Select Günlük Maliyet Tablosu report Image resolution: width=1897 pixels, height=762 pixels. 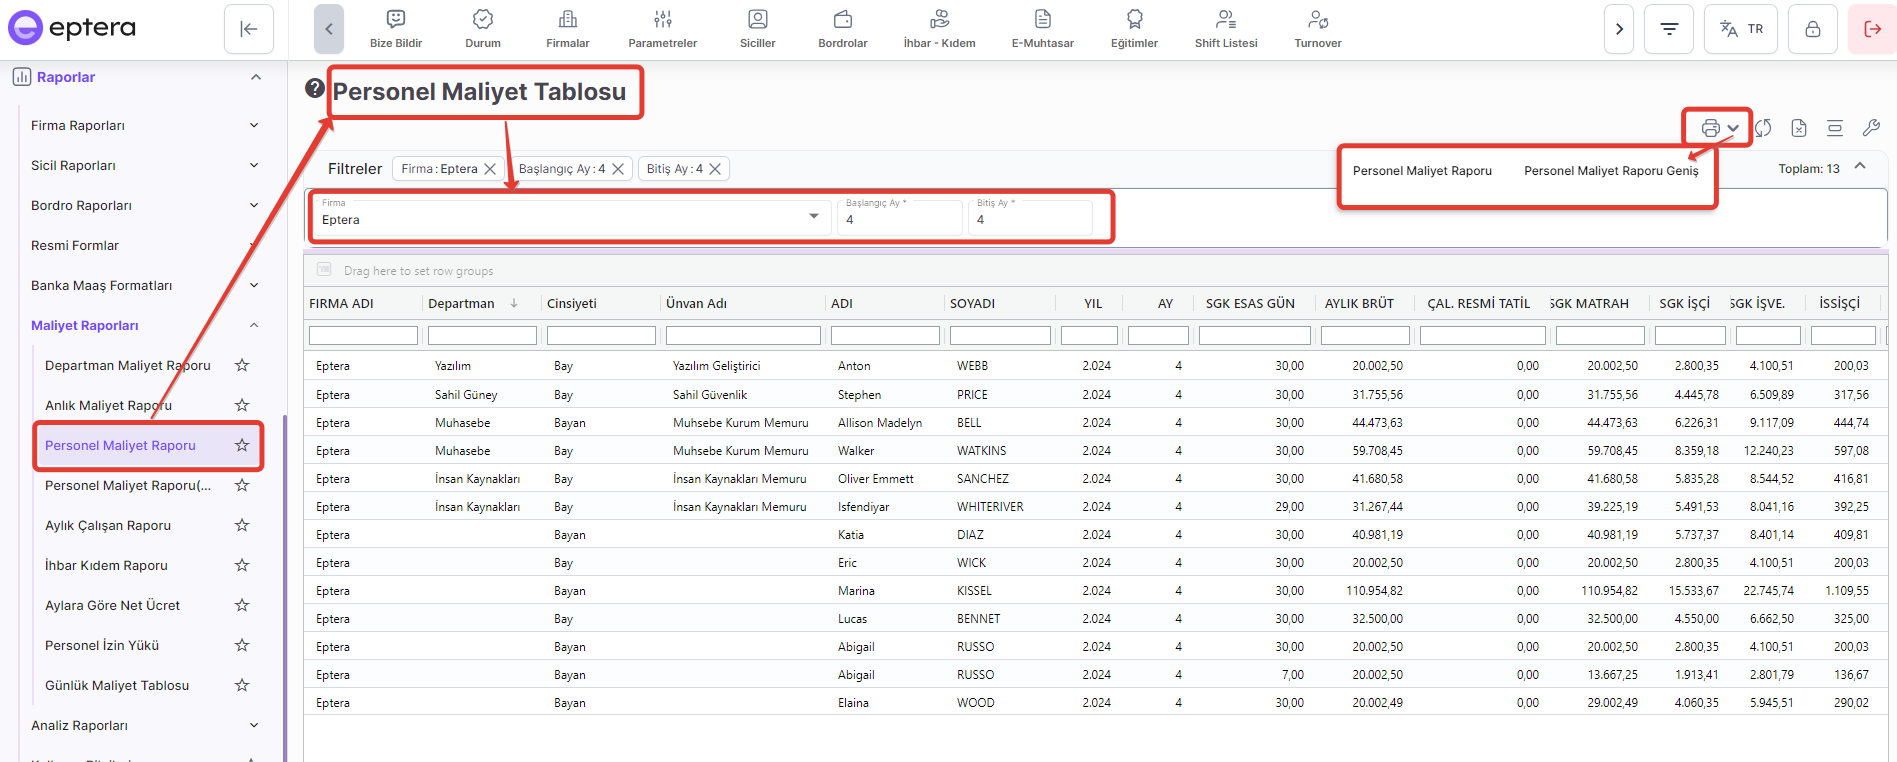point(117,685)
